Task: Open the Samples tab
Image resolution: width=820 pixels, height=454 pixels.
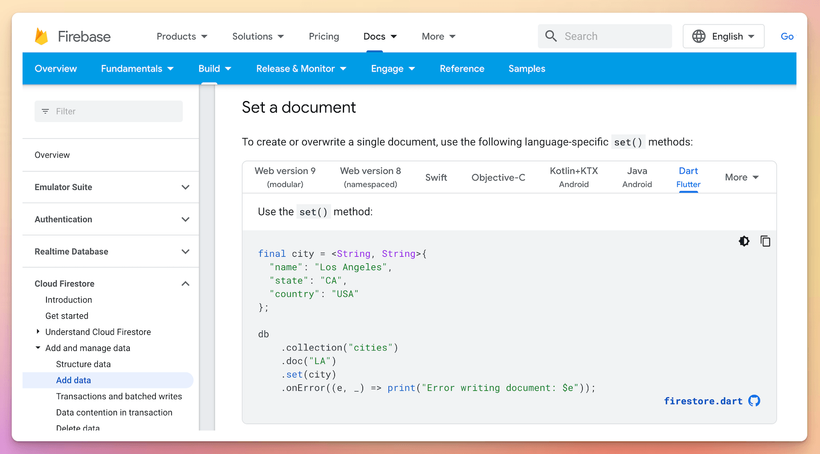Action: (527, 69)
